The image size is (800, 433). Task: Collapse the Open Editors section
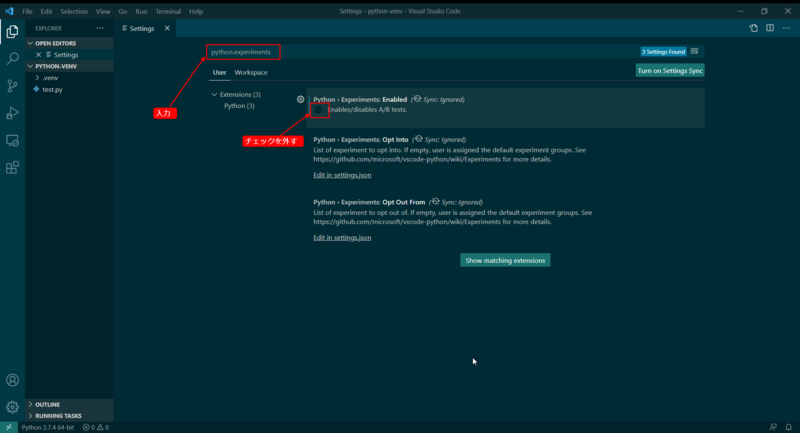(x=30, y=43)
